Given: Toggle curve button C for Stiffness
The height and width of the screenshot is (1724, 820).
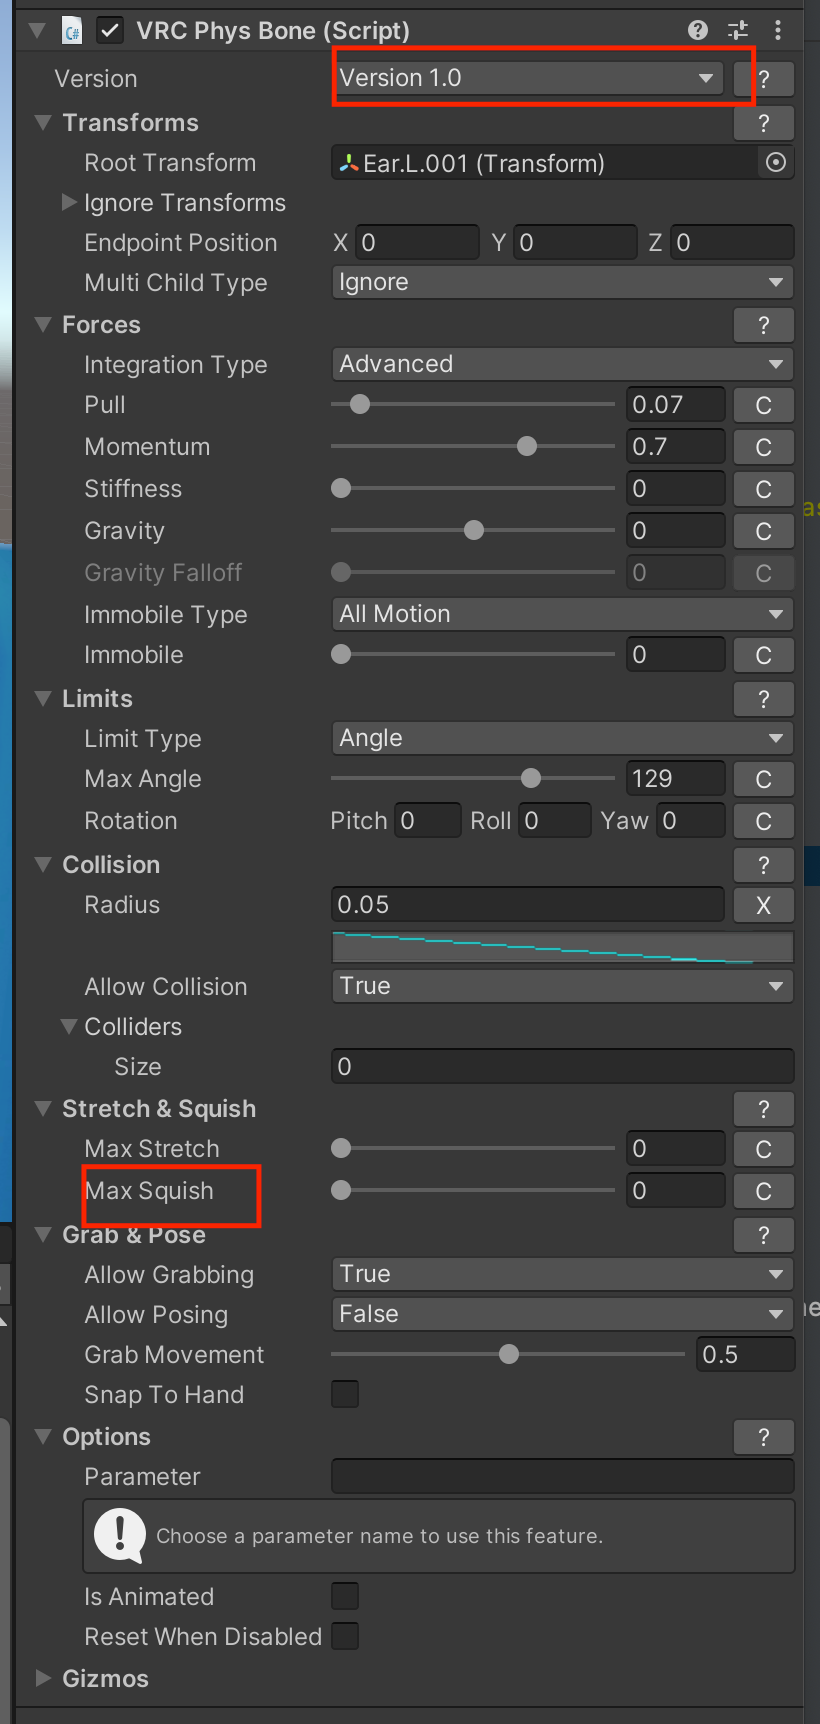Looking at the screenshot, I should (x=764, y=489).
